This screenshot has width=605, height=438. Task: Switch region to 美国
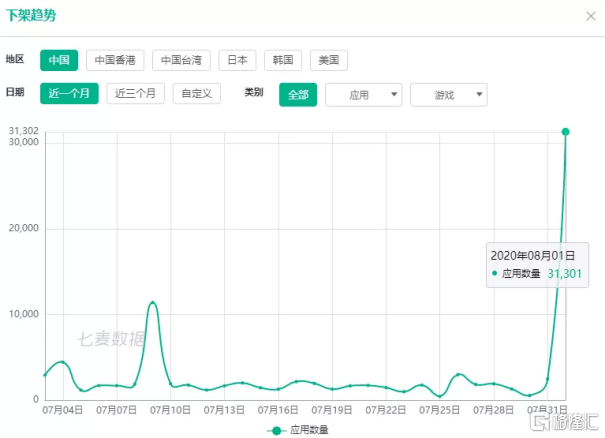(329, 60)
